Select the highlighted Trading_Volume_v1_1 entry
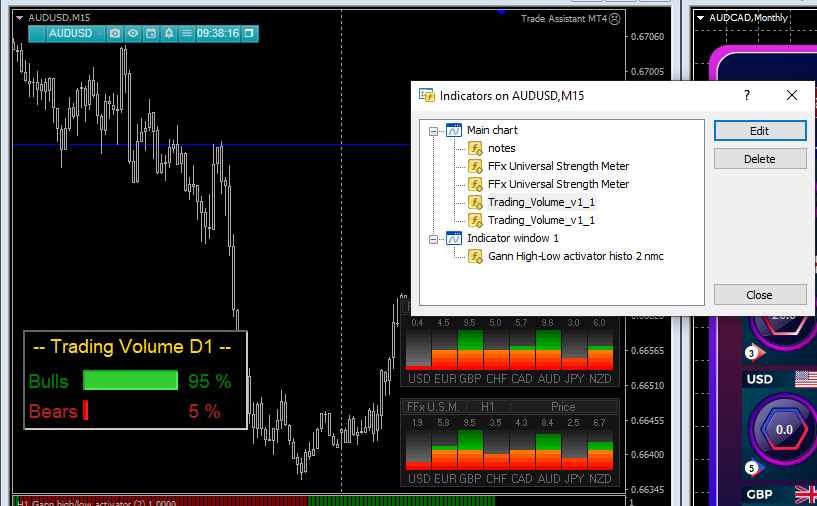 (541, 202)
